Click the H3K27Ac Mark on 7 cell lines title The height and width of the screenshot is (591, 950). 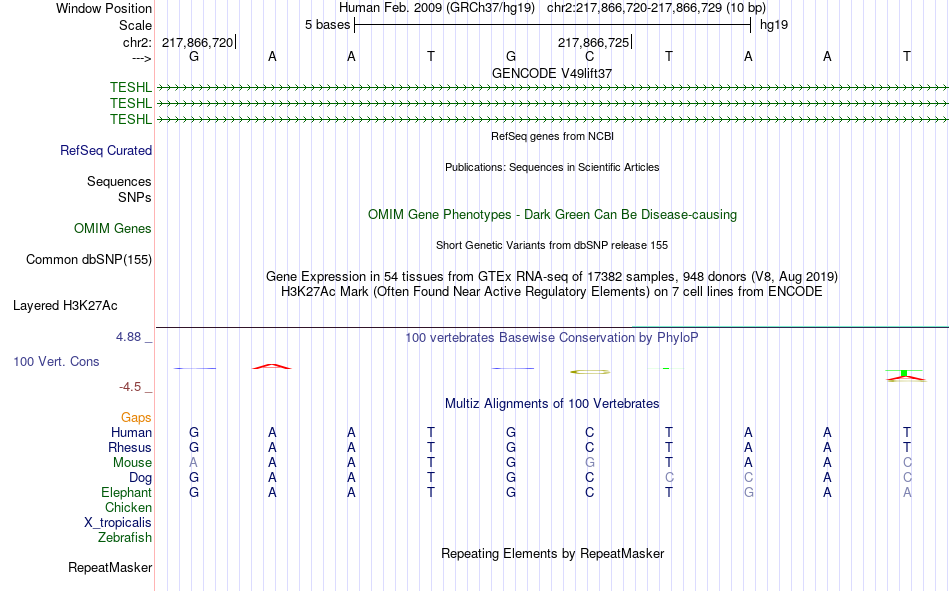552,292
